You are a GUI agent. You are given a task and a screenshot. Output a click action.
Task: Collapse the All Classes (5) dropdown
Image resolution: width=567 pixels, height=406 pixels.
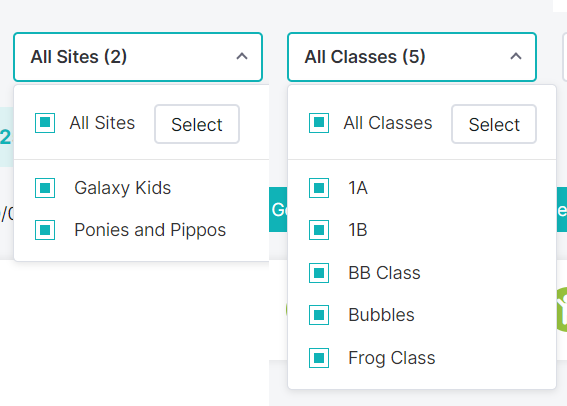(x=412, y=57)
